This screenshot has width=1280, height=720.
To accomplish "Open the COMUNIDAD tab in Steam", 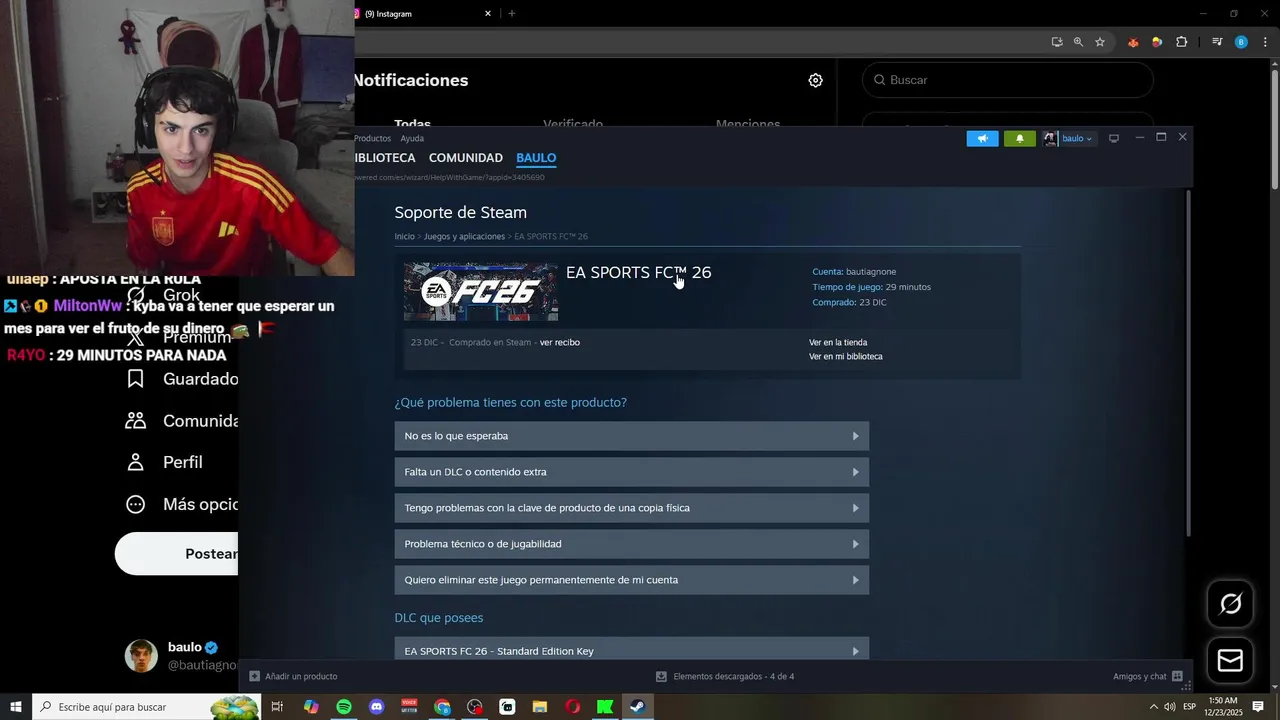I will click(x=466, y=158).
